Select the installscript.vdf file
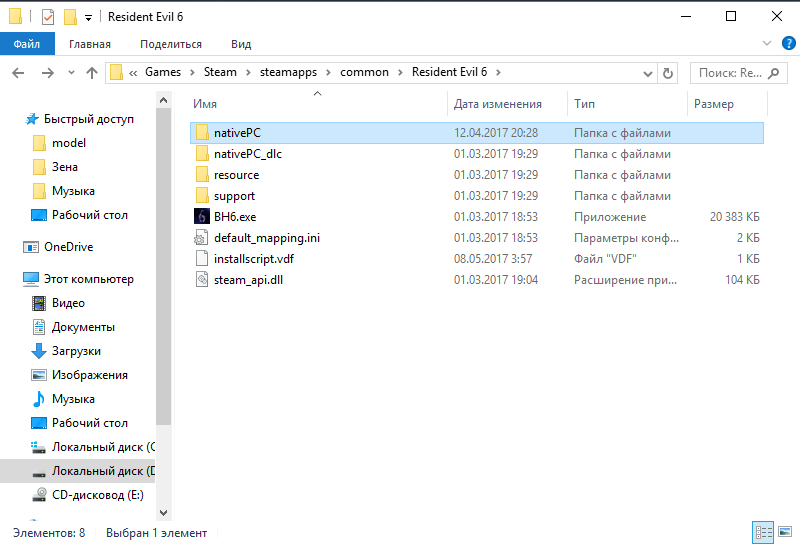Image resolution: width=800 pixels, height=544 pixels. (477, 259)
